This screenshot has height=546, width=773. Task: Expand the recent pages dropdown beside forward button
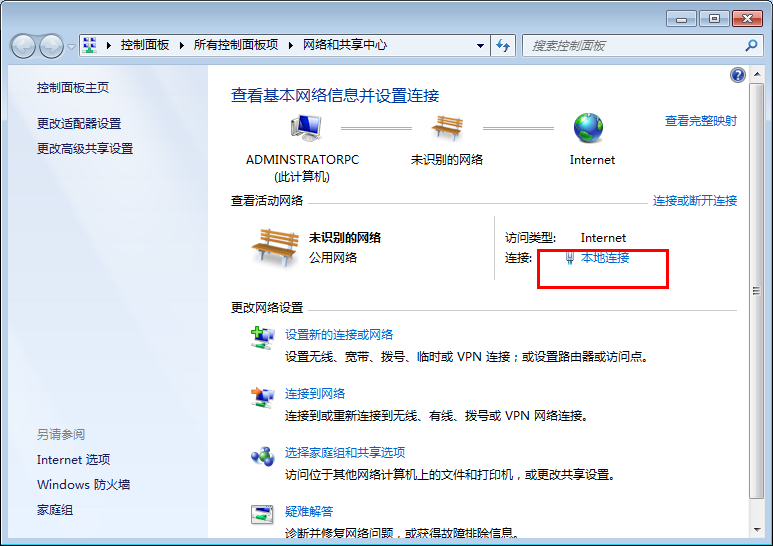(x=72, y=46)
